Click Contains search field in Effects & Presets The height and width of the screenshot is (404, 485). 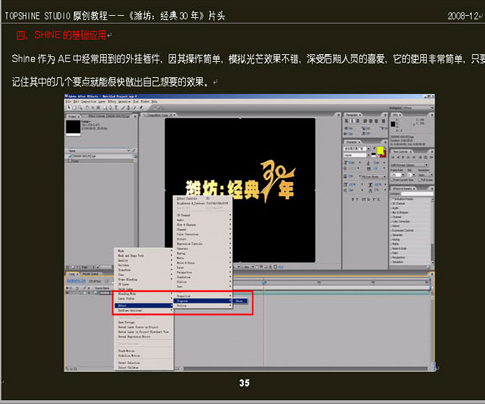(x=417, y=194)
